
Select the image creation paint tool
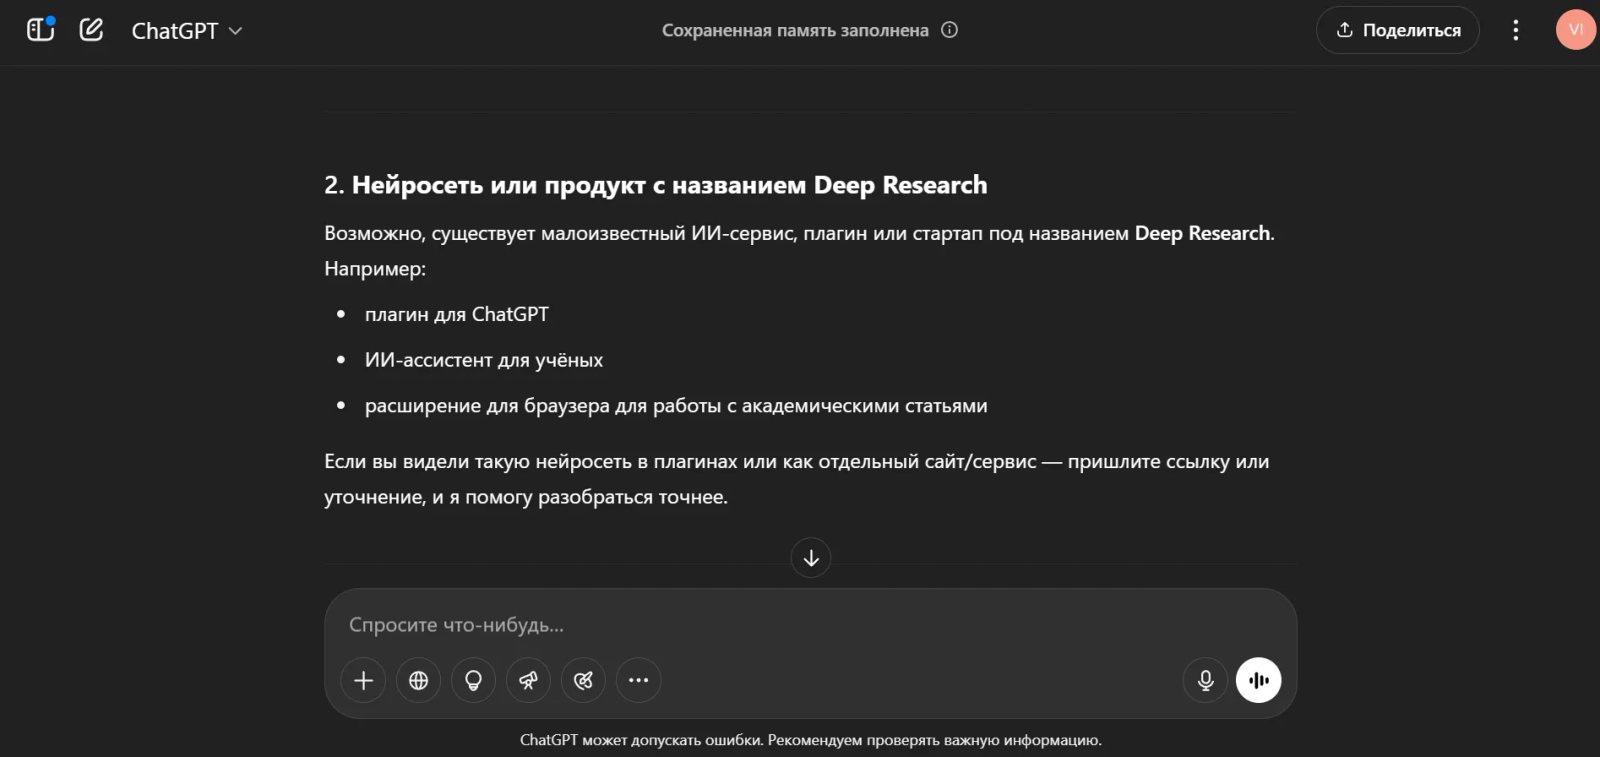coord(584,681)
